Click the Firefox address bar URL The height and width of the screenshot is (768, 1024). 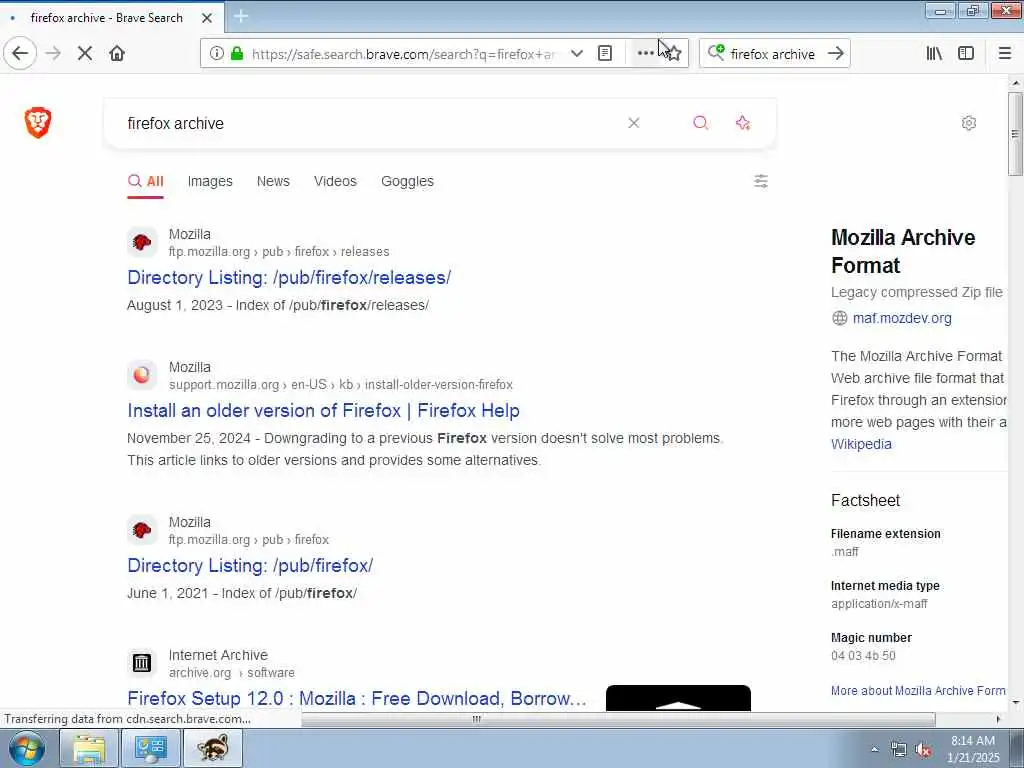[x=404, y=54]
